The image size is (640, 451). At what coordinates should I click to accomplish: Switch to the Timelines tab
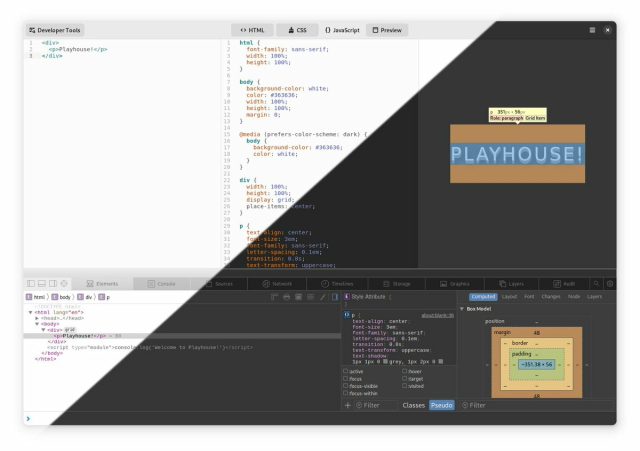point(337,284)
